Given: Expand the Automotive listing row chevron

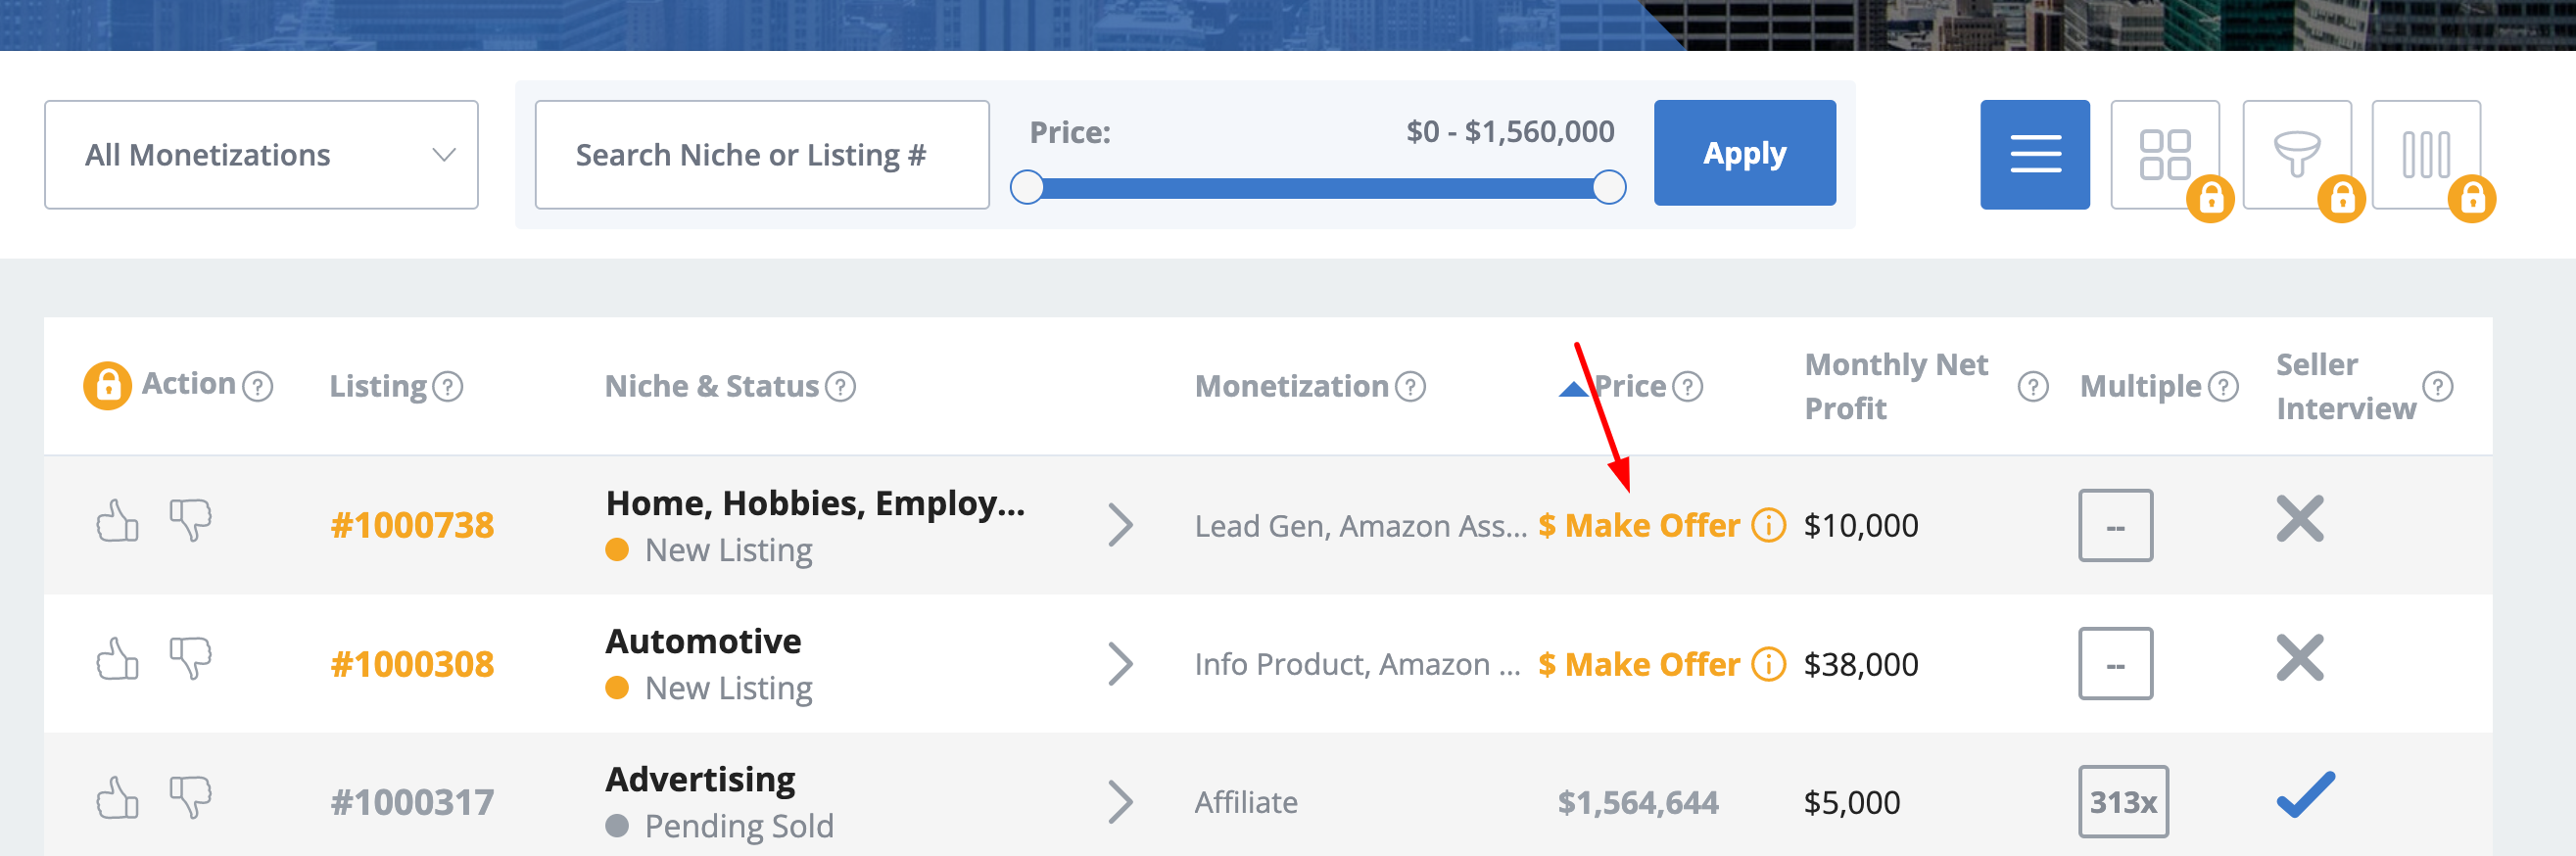Looking at the screenshot, I should 1120,664.
